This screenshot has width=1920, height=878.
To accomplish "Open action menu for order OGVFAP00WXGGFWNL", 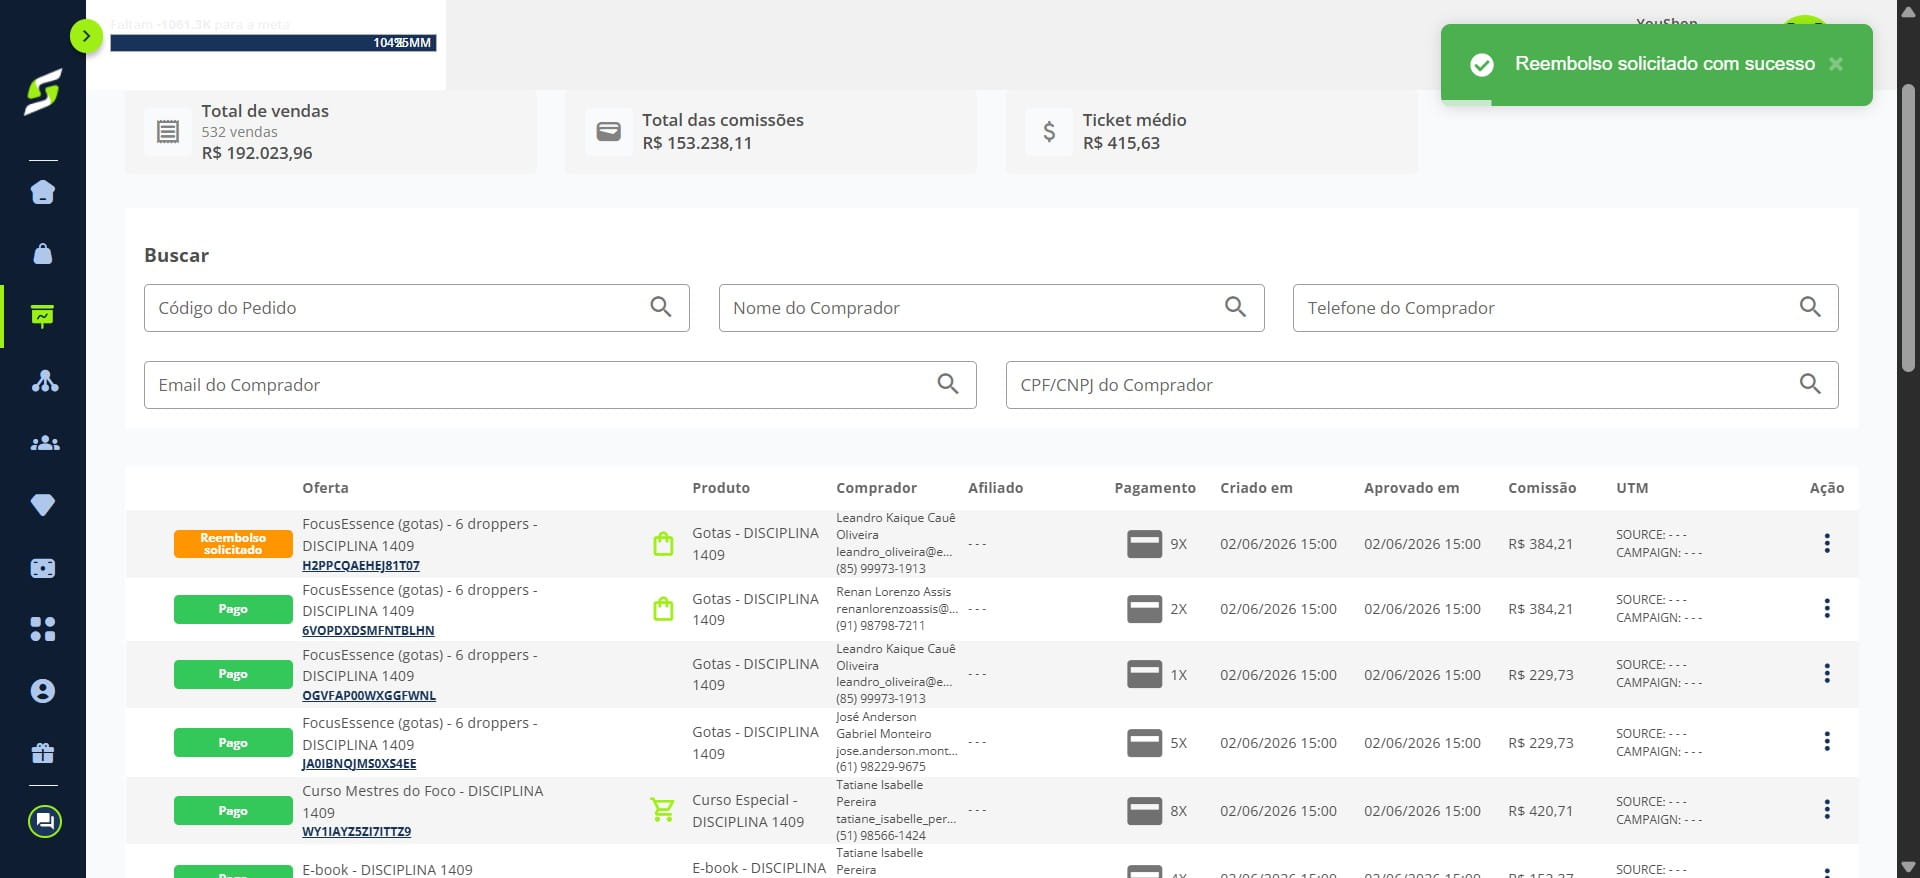I will point(1827,673).
